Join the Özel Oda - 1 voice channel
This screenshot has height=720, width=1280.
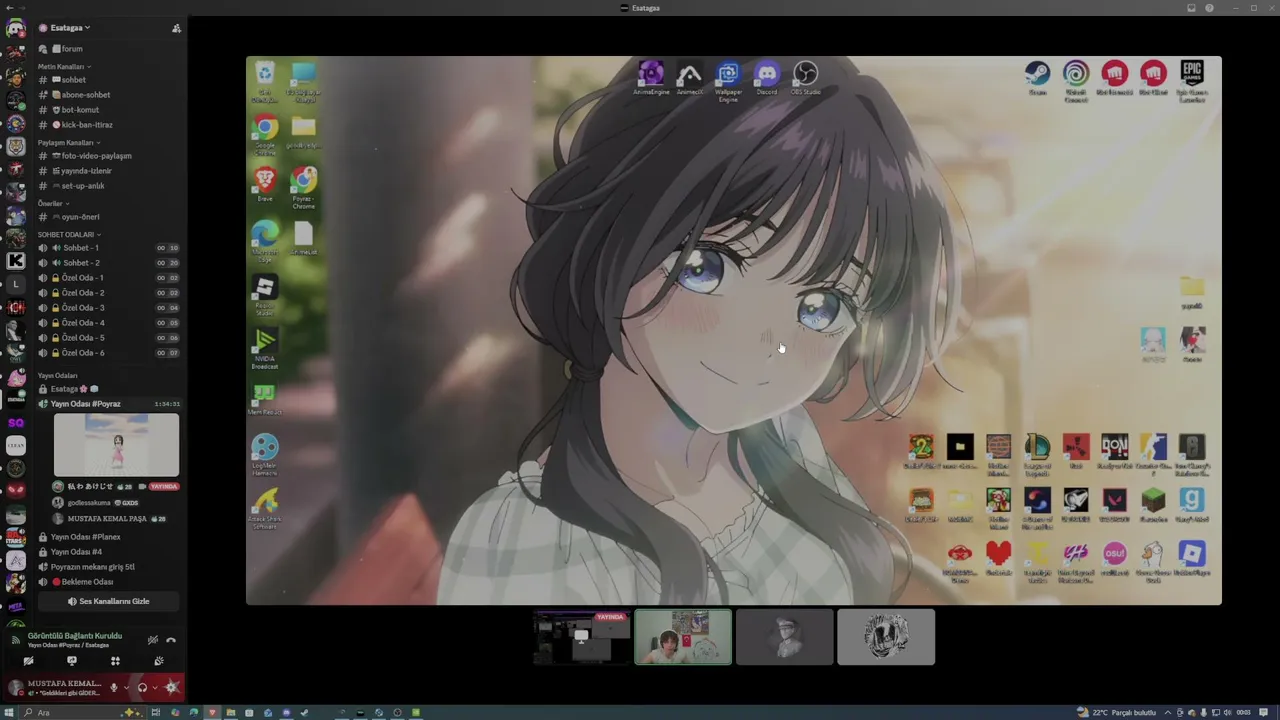[x=108, y=278]
